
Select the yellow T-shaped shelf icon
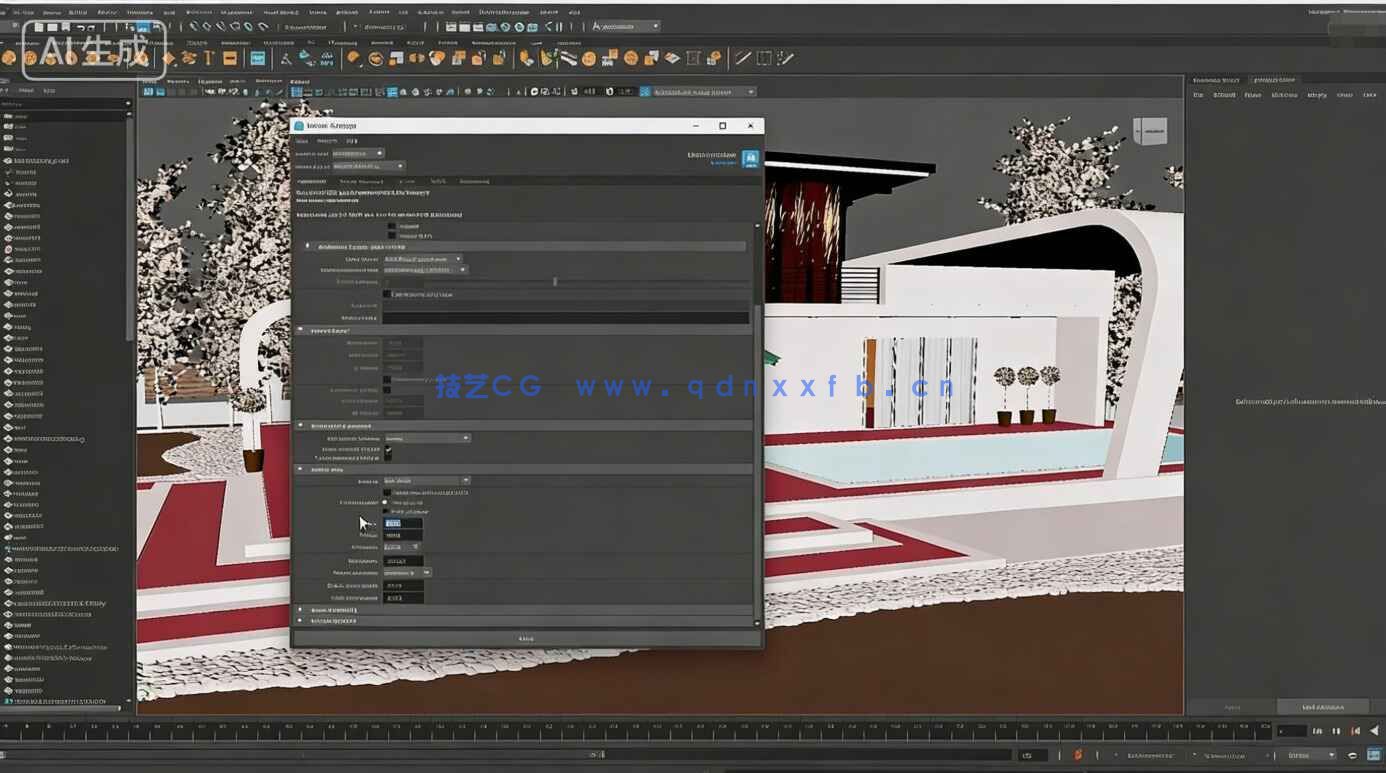tap(208, 58)
